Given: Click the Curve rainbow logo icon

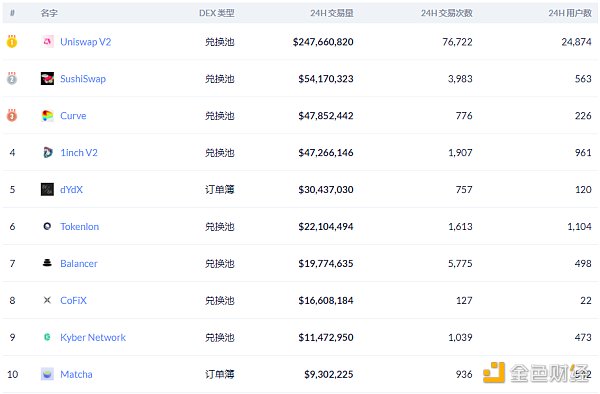Looking at the screenshot, I should [x=47, y=116].
